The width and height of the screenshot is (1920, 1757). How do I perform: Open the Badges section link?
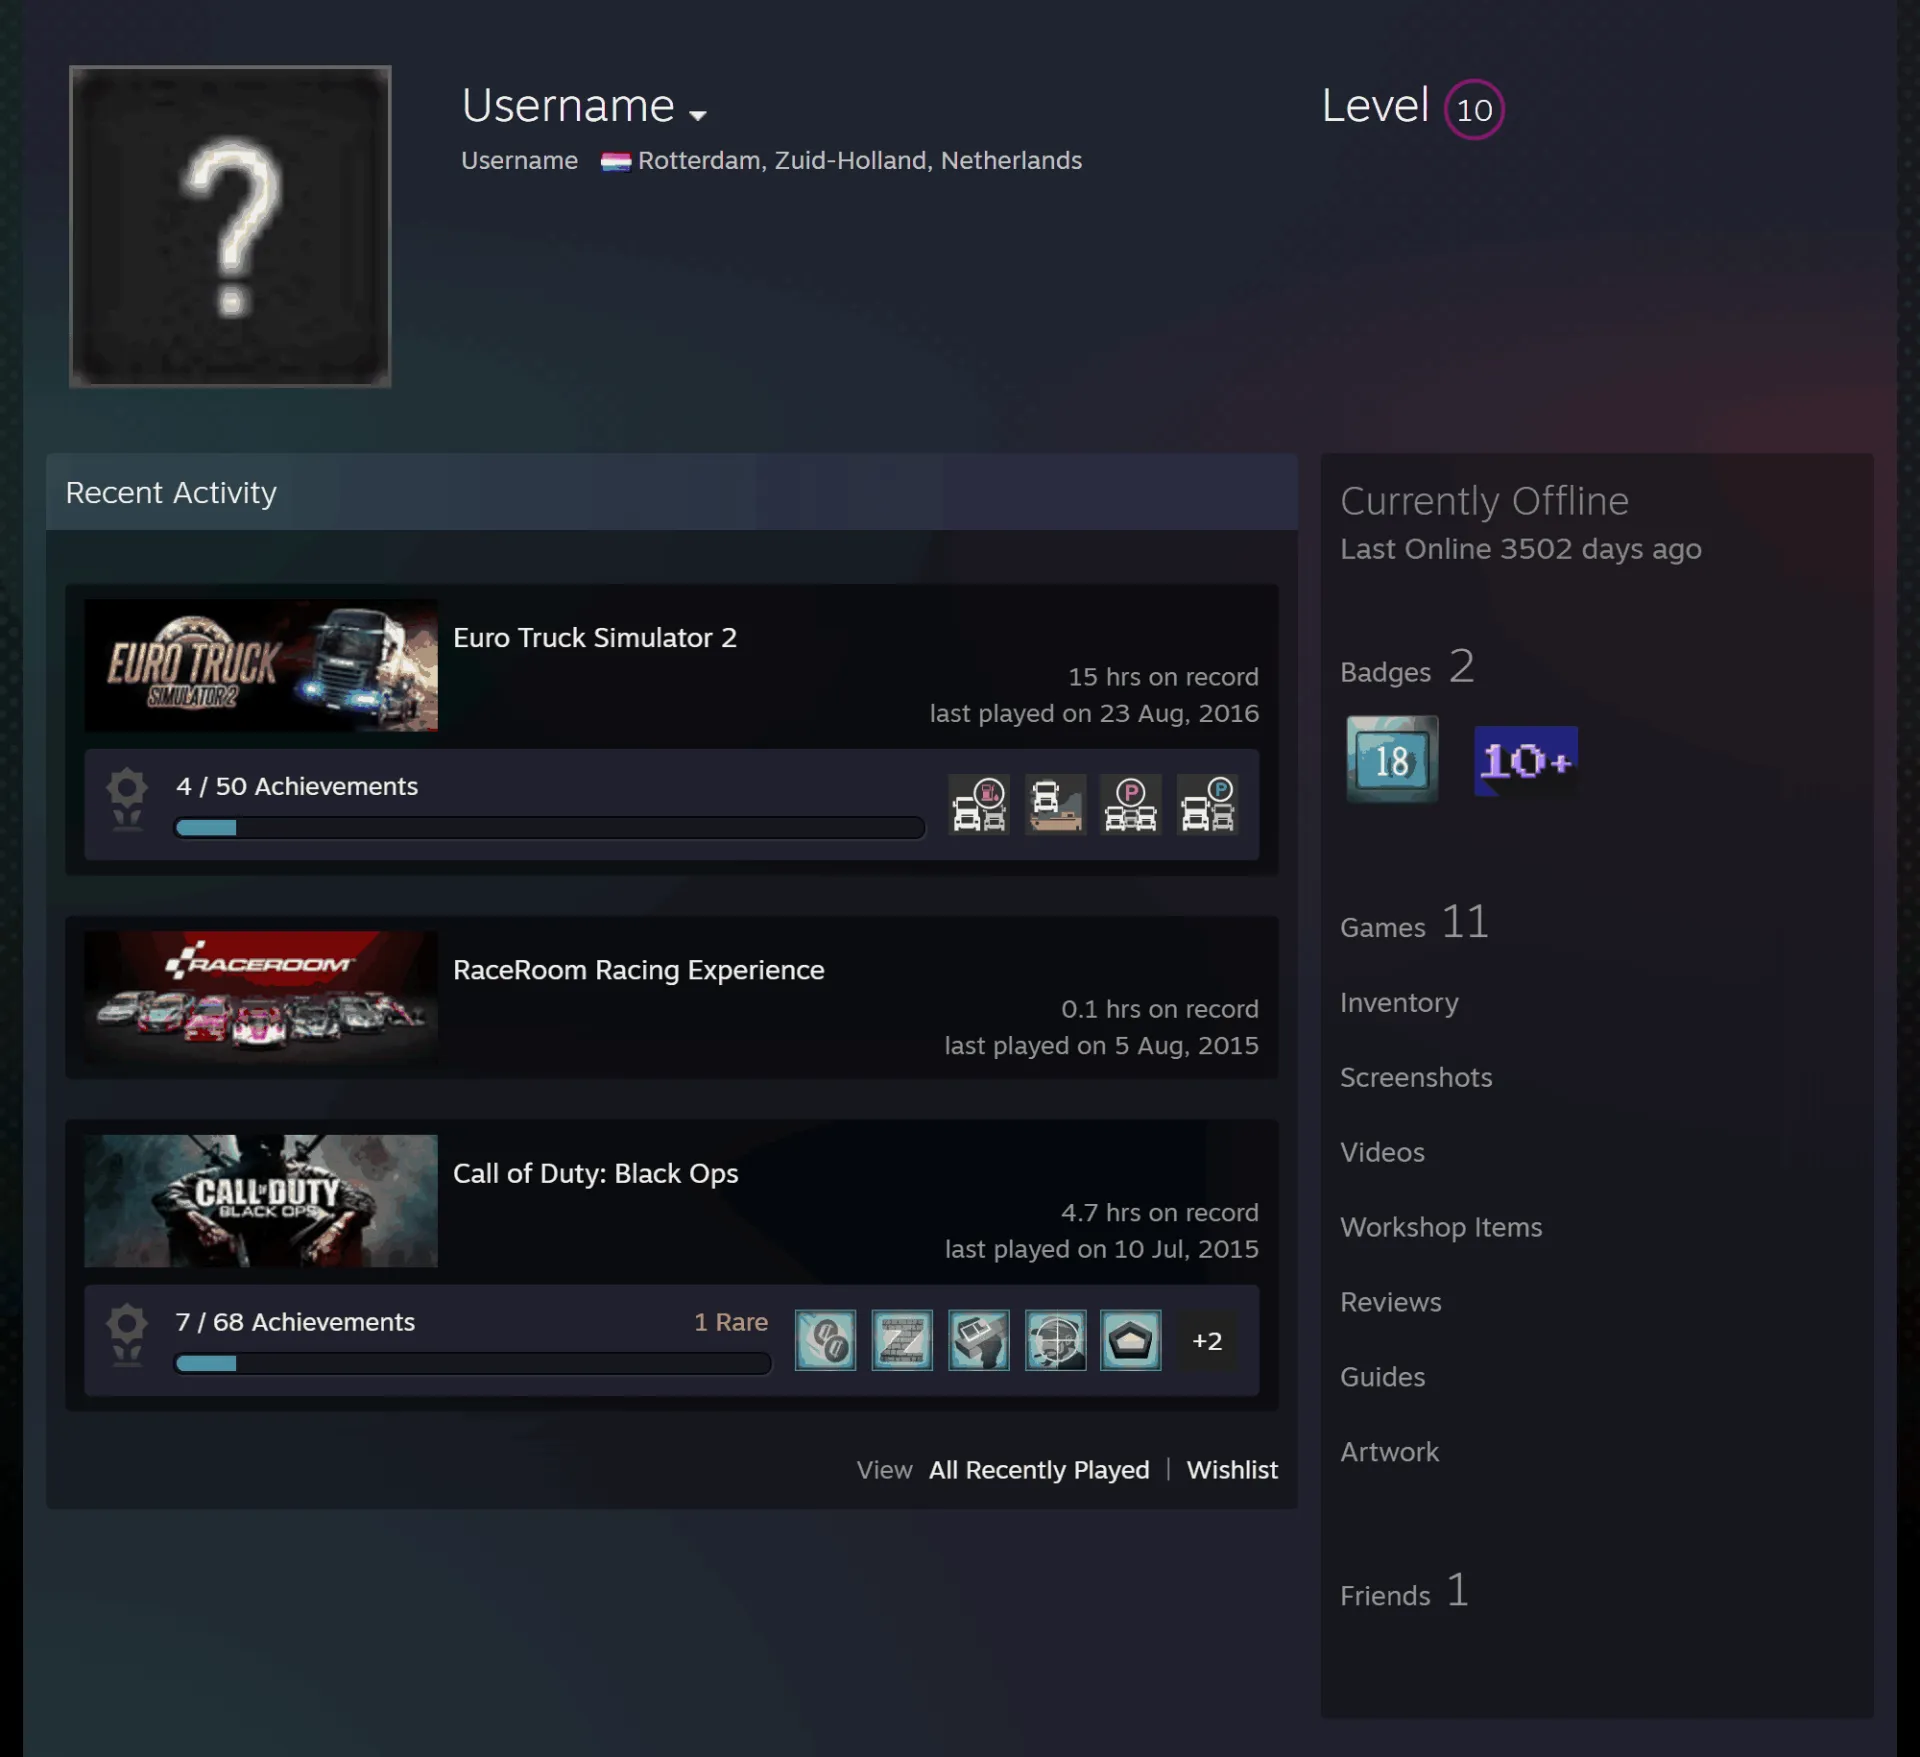pyautogui.click(x=1407, y=667)
